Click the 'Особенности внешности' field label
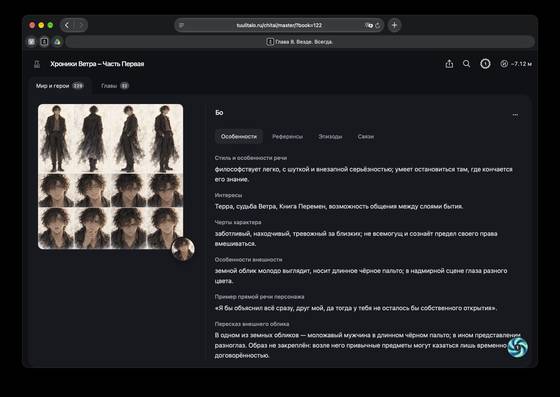This screenshot has height=397, width=560. click(x=249, y=260)
